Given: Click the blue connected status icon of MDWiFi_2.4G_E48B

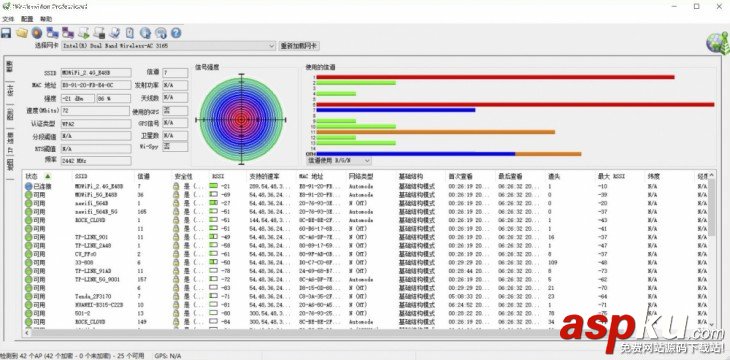Looking at the screenshot, I should (x=28, y=186).
